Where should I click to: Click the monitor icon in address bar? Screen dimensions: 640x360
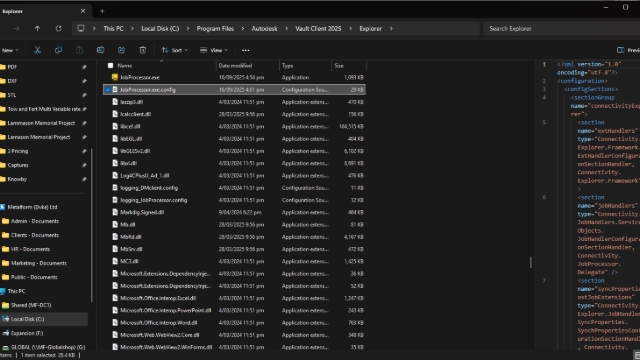[x=81, y=29]
